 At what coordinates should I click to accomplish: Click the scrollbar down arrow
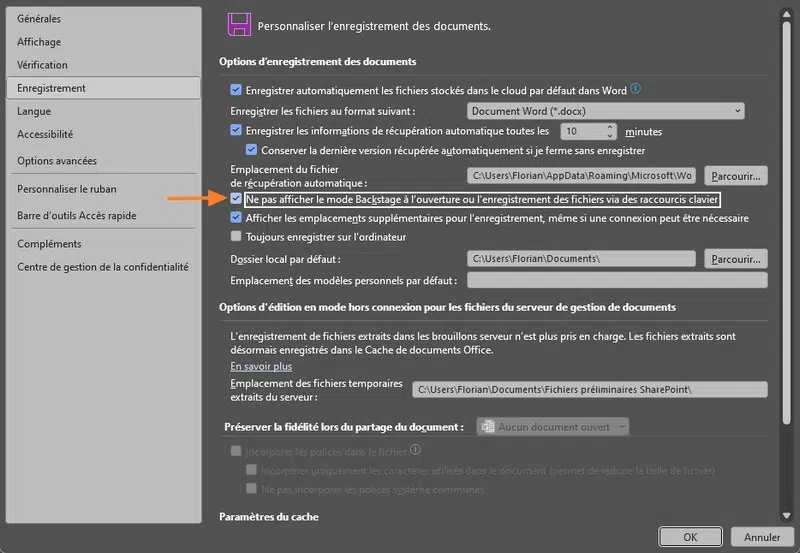(786, 515)
